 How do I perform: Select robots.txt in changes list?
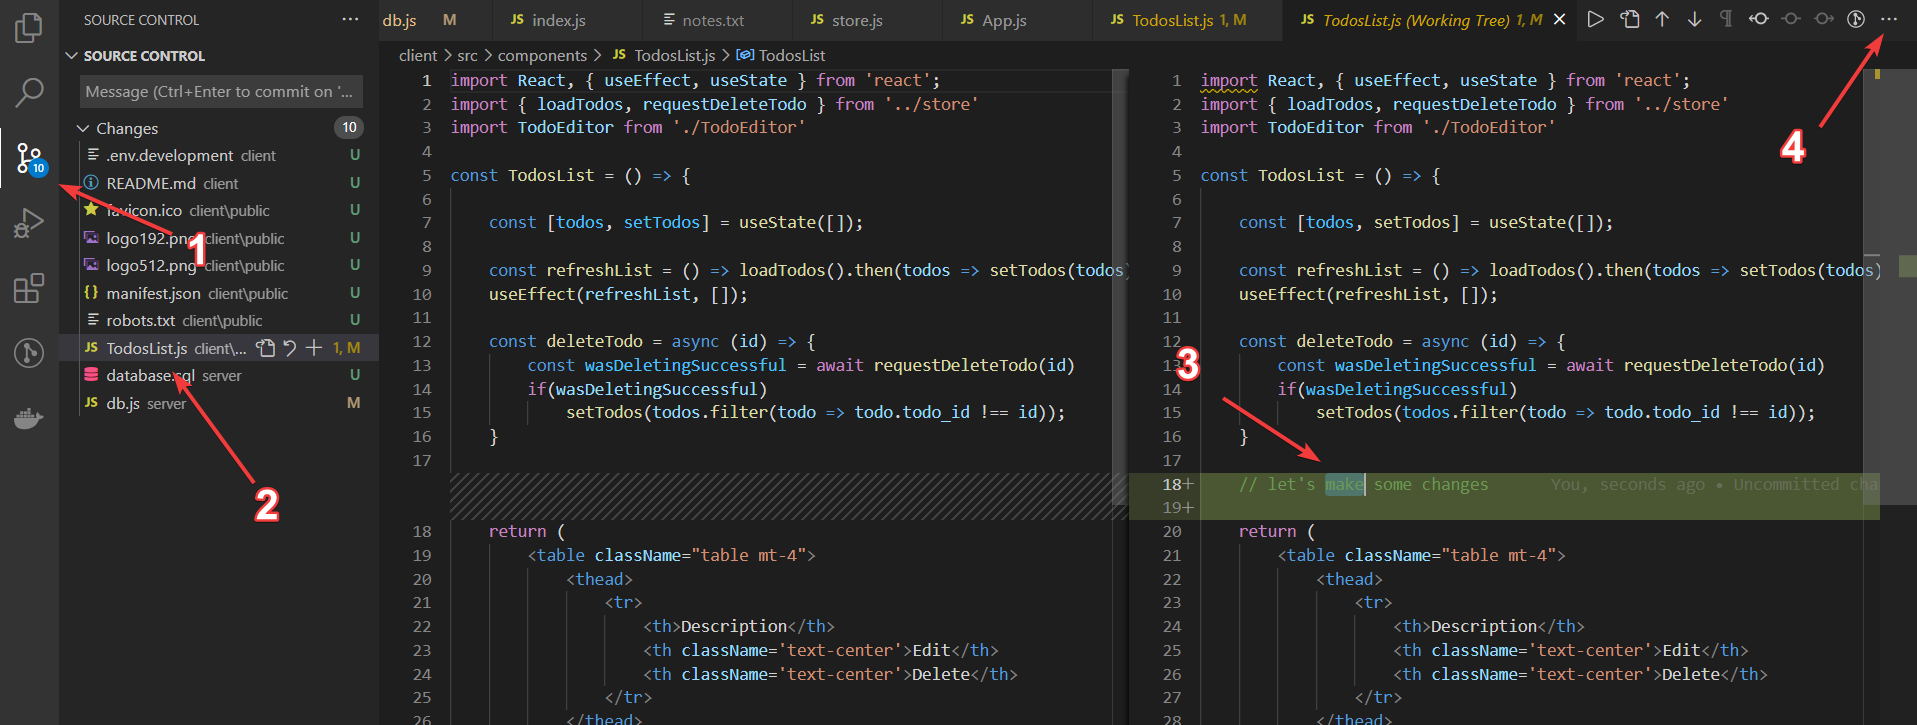(x=219, y=320)
